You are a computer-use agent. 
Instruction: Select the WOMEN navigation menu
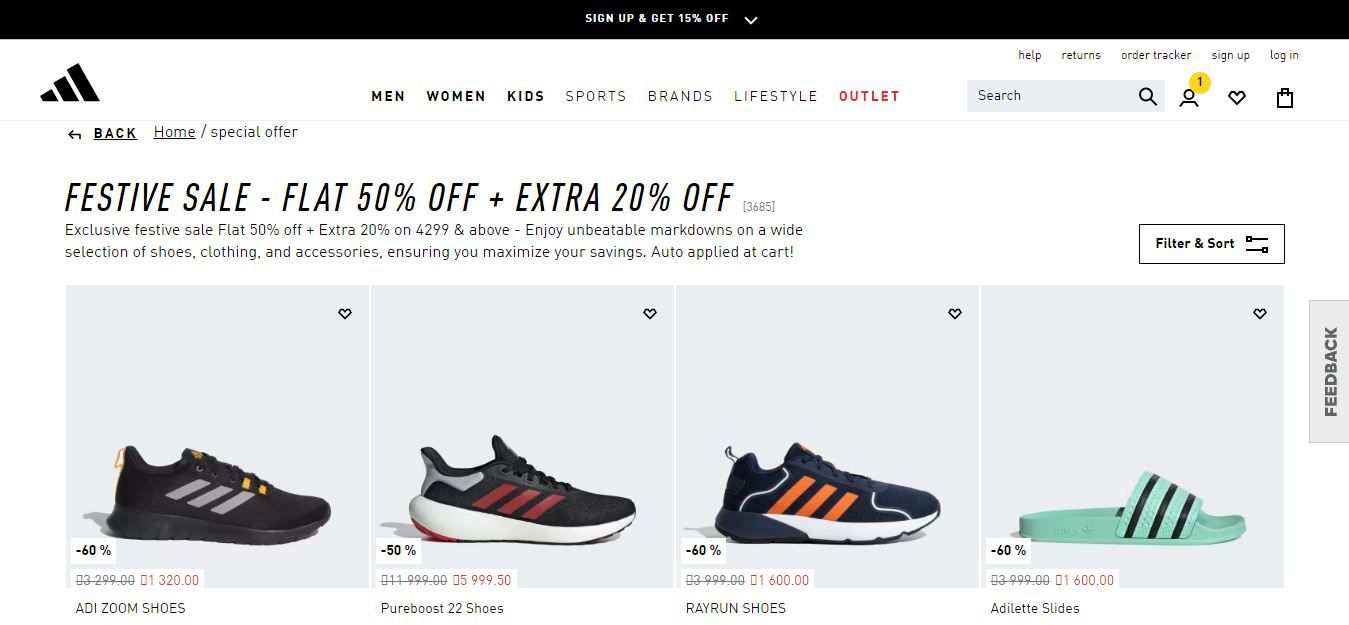pyautogui.click(x=456, y=96)
